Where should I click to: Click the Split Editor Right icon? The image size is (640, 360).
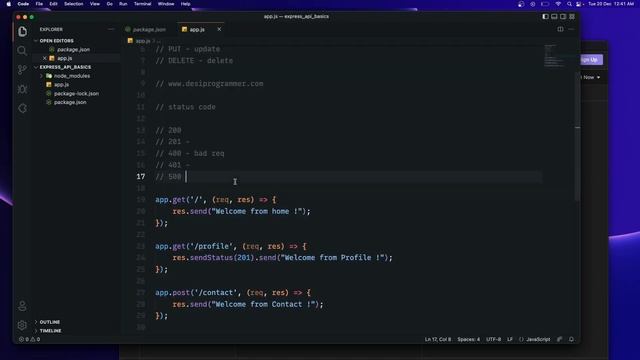click(560, 29)
